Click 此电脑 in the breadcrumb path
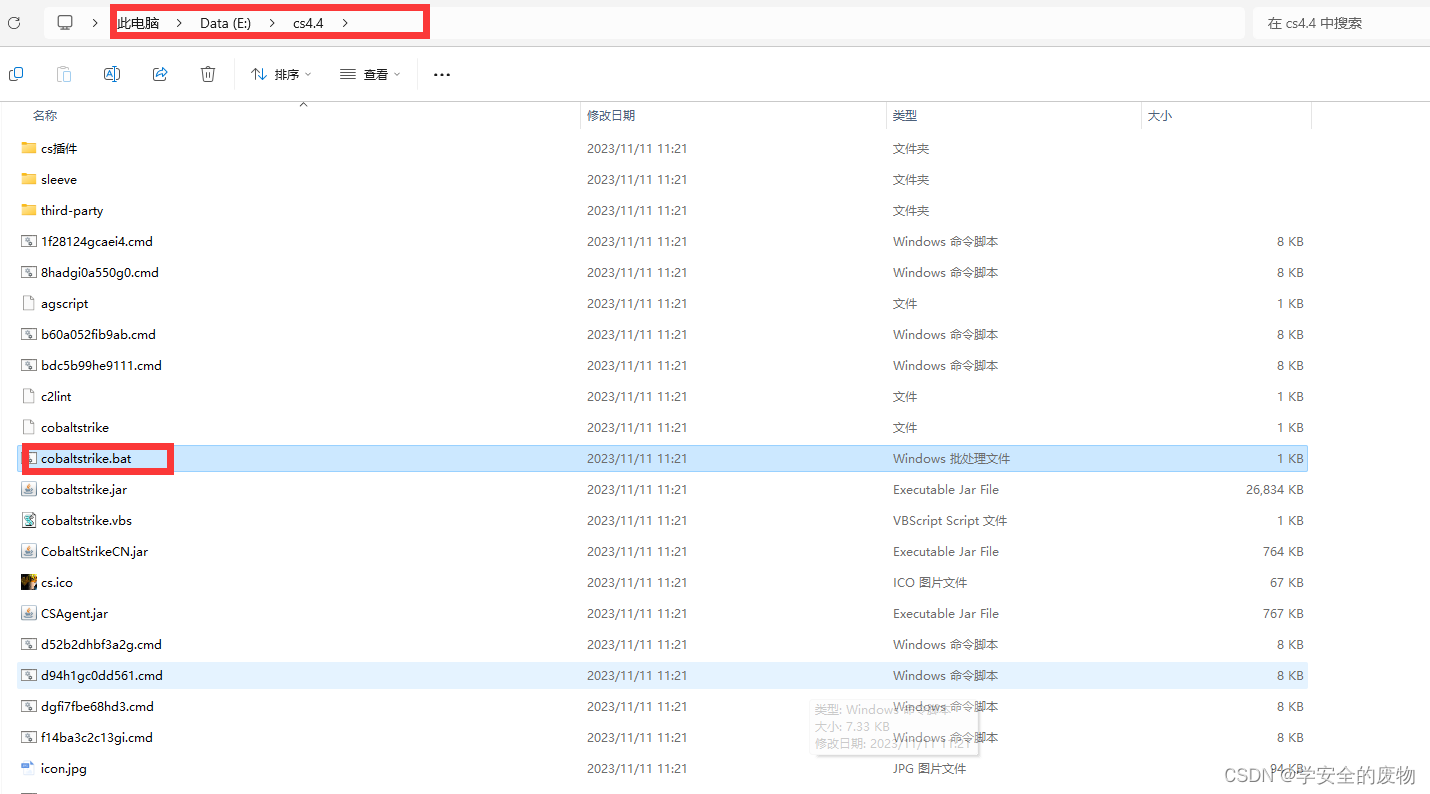Image resolution: width=1430 pixels, height=794 pixels. [x=138, y=22]
